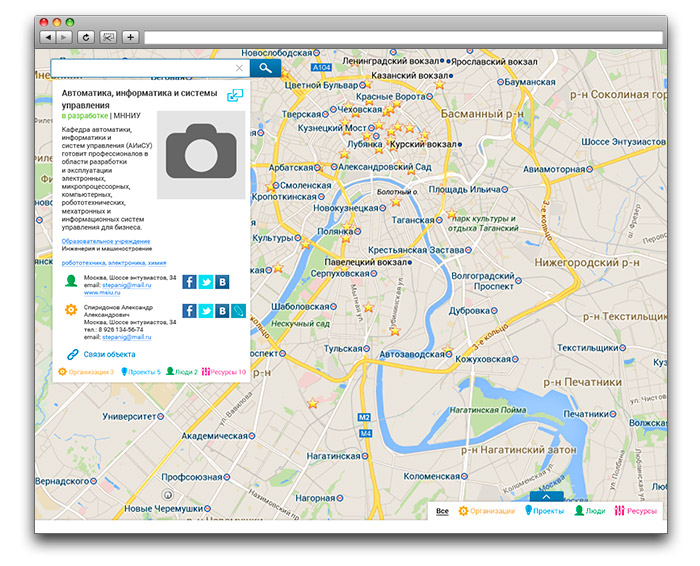Open the organization's Facebook page icon
700x566 pixels.
click(x=189, y=282)
